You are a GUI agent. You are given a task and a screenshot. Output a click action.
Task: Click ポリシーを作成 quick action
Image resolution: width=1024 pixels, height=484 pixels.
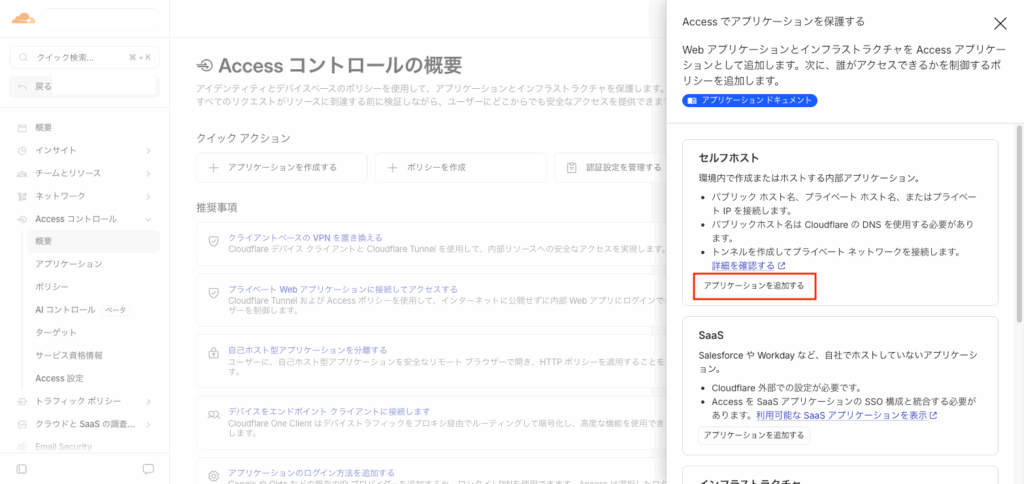[460, 167]
